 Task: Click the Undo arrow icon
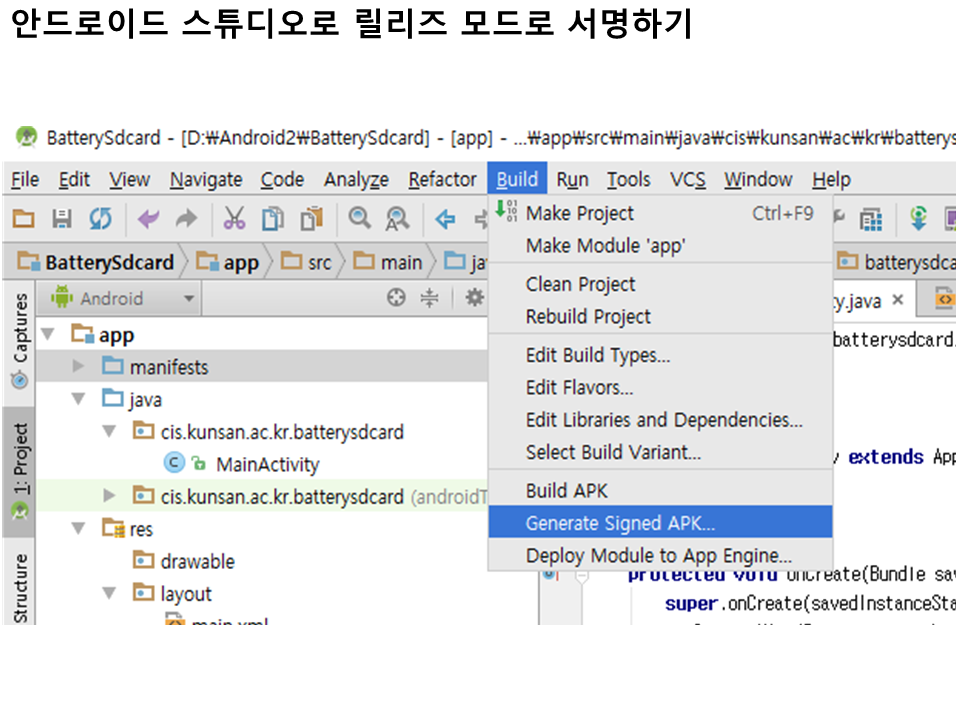pos(148,218)
